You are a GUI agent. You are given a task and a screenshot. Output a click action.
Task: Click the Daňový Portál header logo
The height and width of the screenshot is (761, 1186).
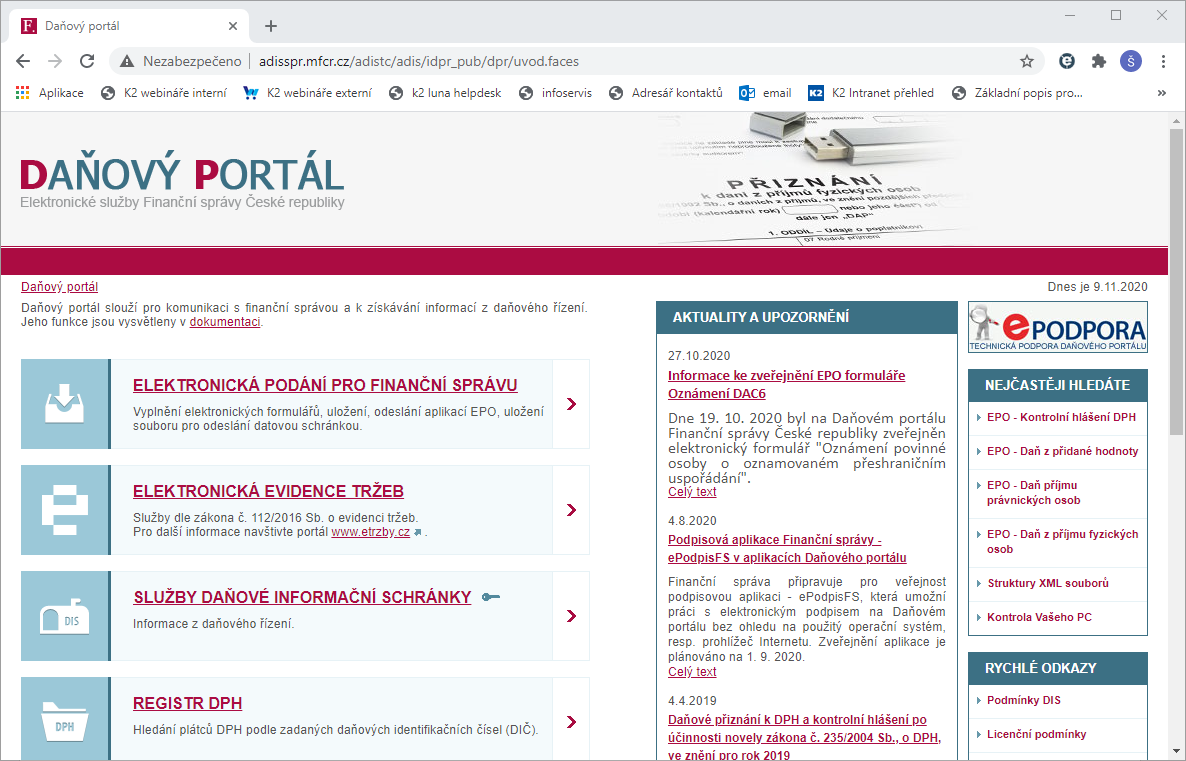click(x=182, y=182)
